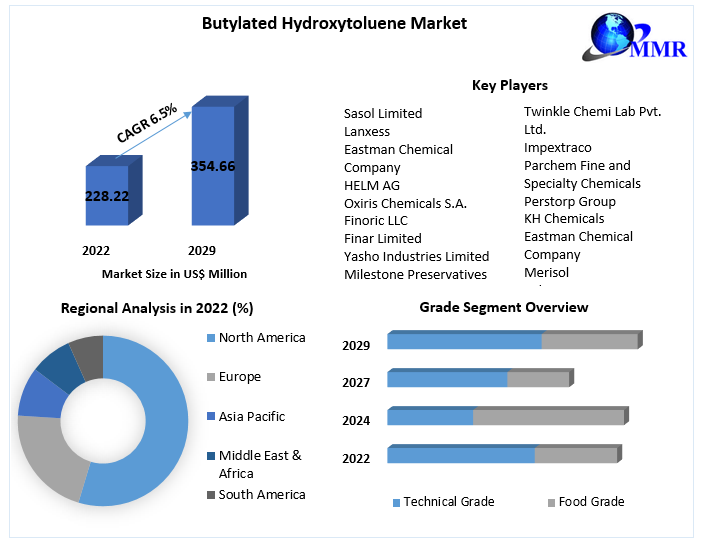Click the Yasho Industries Limited entry

pyautogui.click(x=416, y=257)
